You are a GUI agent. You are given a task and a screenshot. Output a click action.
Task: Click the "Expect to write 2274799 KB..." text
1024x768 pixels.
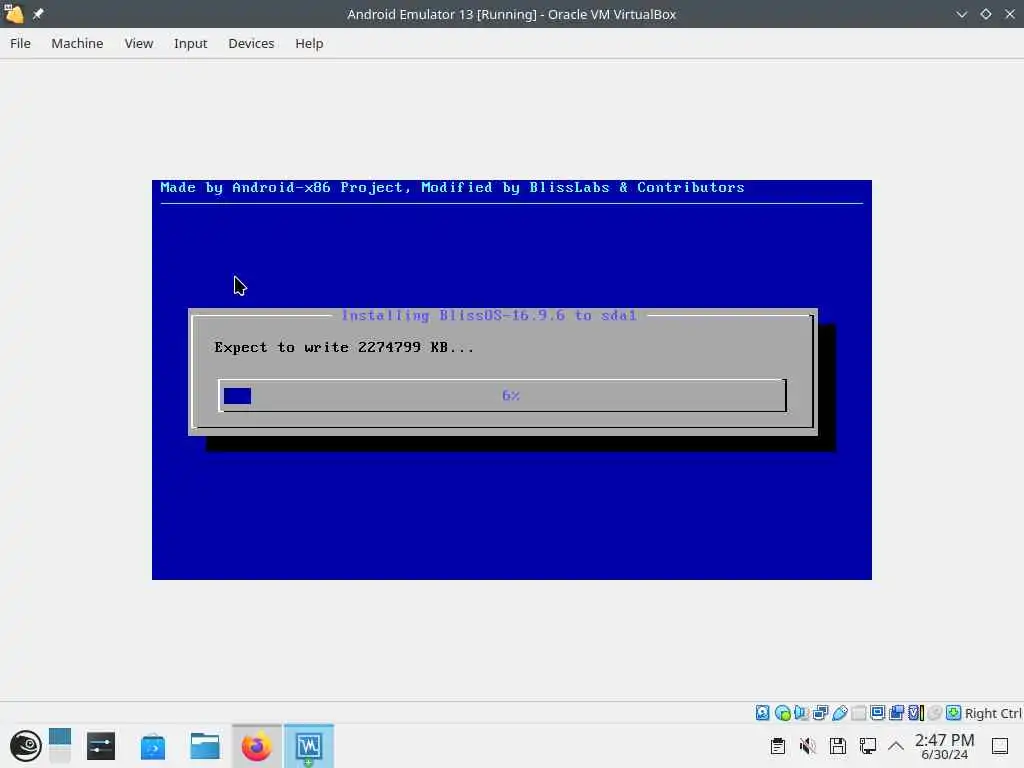(344, 347)
